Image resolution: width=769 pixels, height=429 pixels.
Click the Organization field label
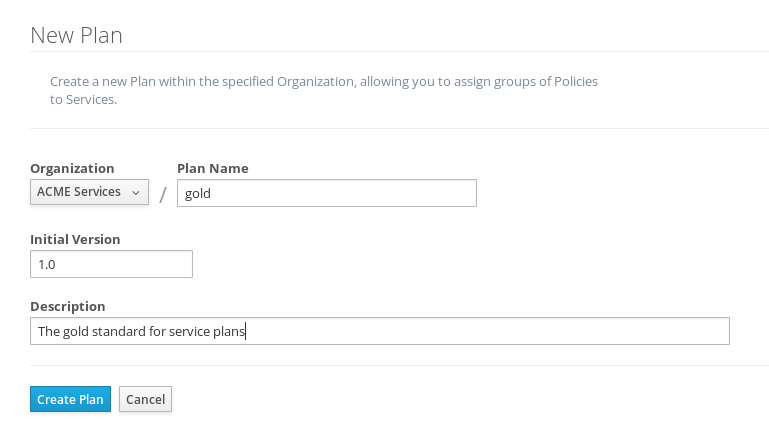click(x=72, y=169)
